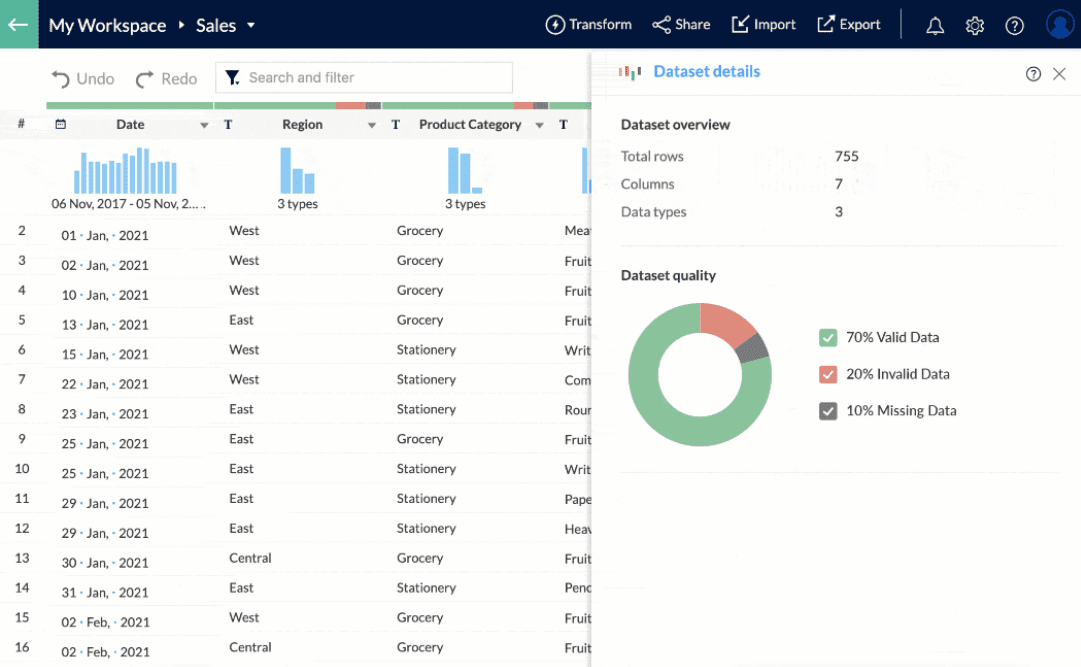Open the user profile avatar

[1059, 25]
